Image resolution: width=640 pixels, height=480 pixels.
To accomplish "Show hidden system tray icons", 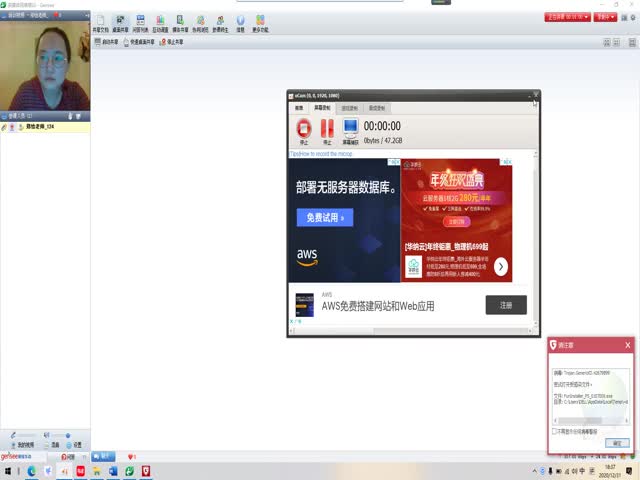I will [x=534, y=471].
